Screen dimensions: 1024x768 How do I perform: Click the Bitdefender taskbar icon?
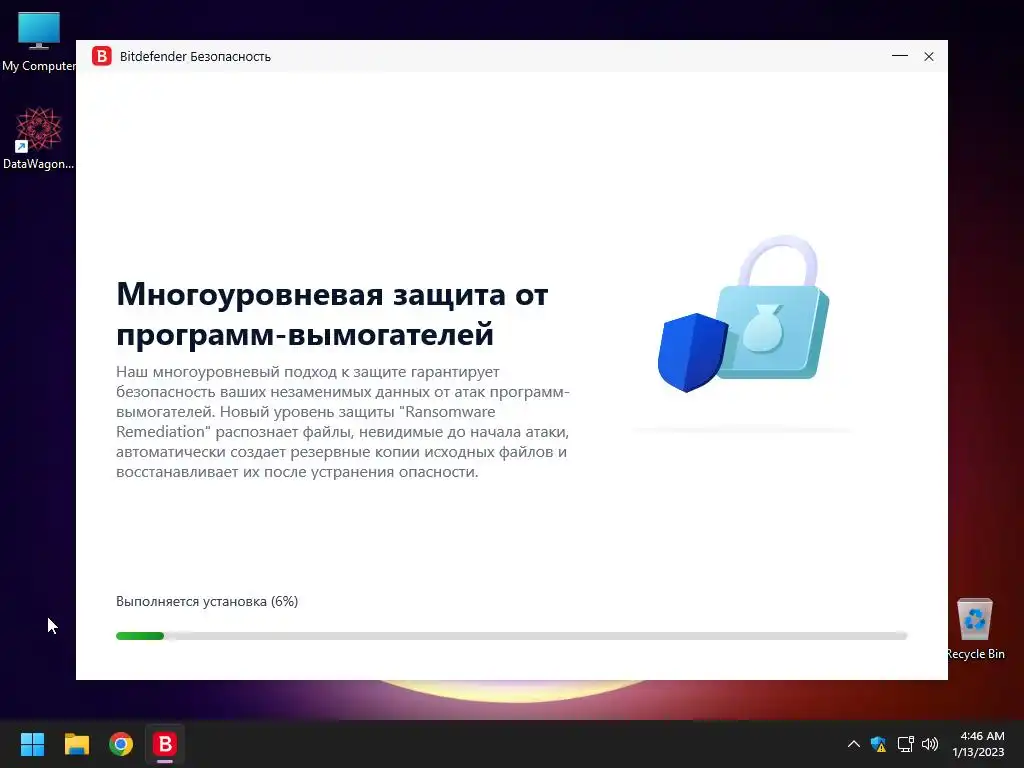pyautogui.click(x=165, y=744)
